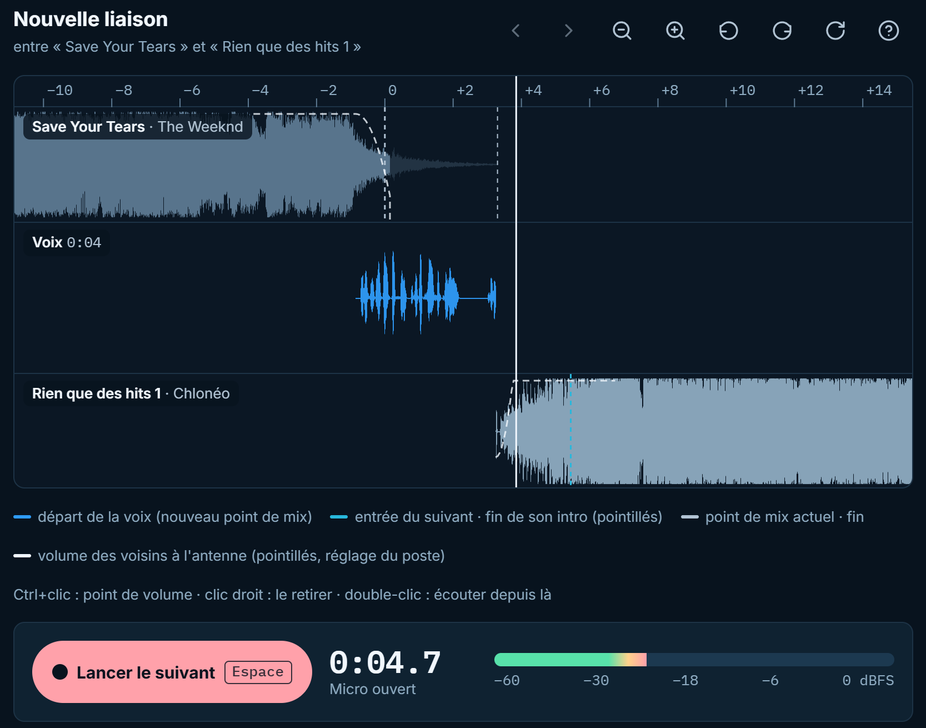Image resolution: width=926 pixels, height=728 pixels.
Task: Click the Voix 0:04 track label
Action: point(67,243)
